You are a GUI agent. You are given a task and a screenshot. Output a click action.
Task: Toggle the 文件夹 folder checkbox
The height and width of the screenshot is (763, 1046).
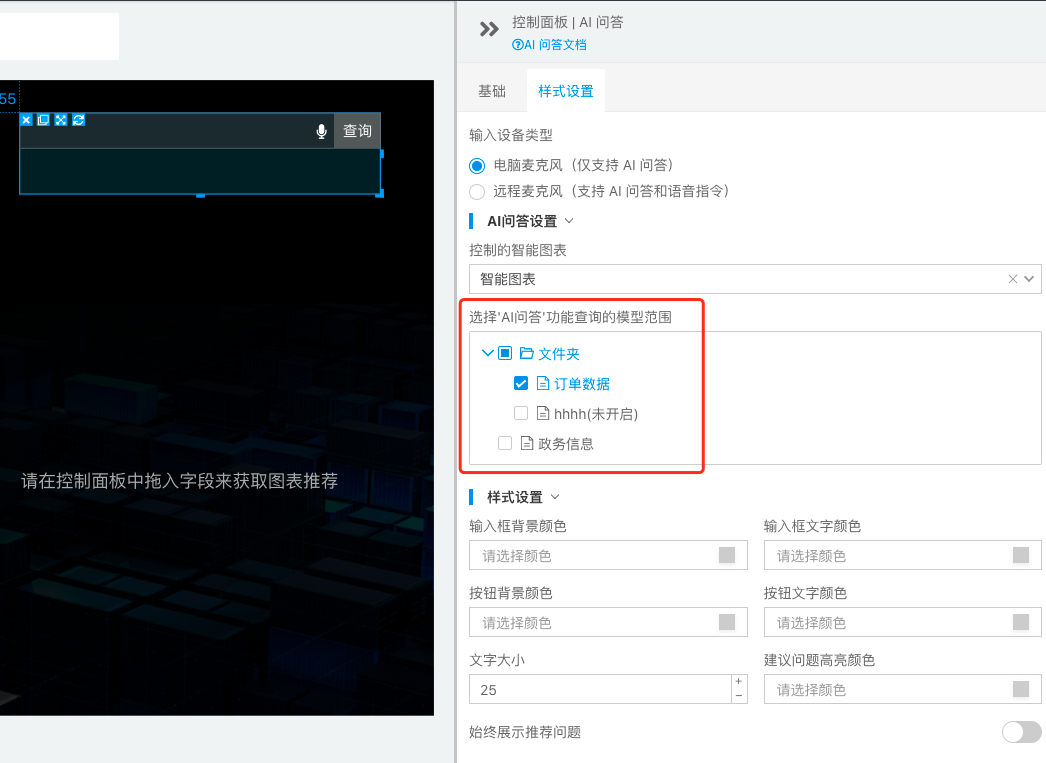(505, 353)
